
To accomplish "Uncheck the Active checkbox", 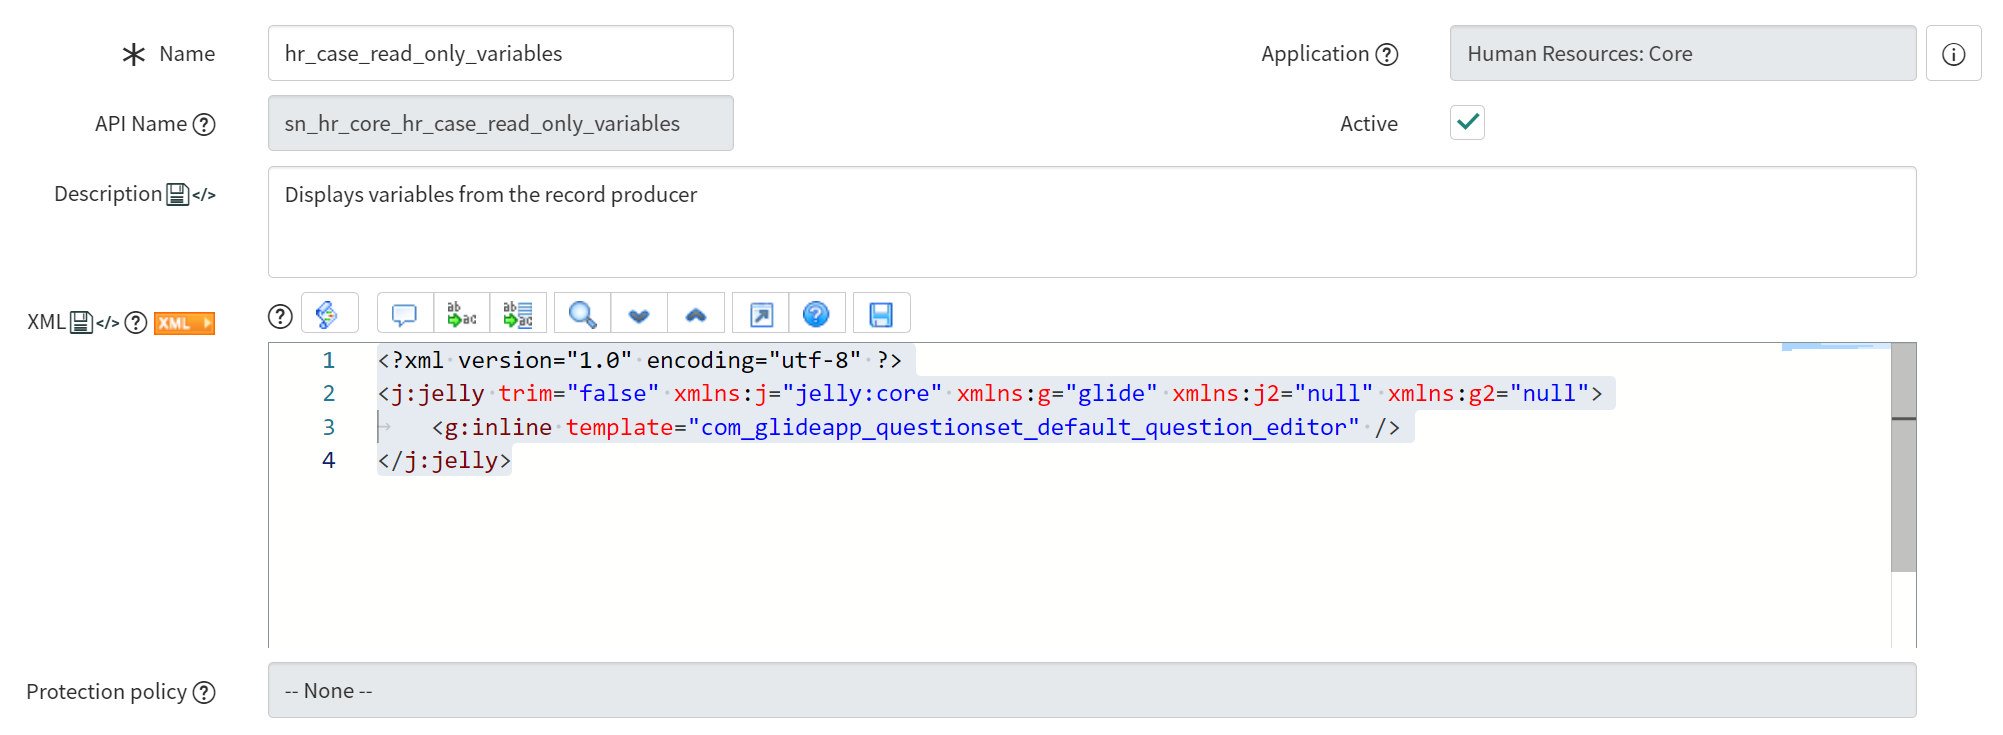I will [x=1467, y=123].
